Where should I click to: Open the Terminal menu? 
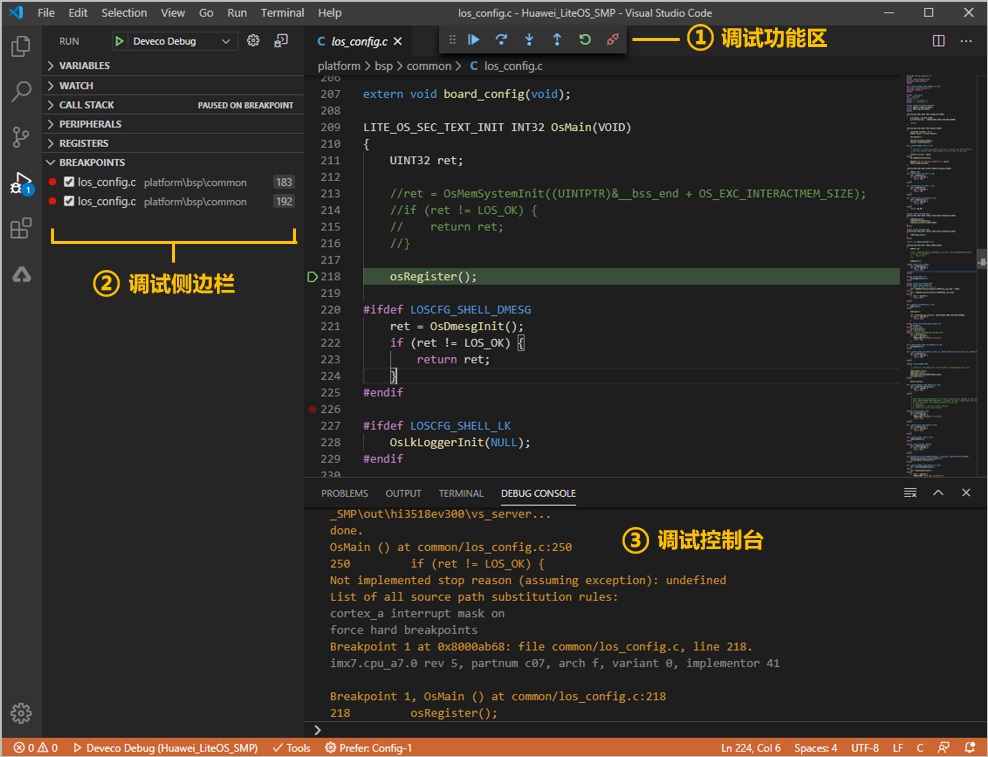(282, 13)
